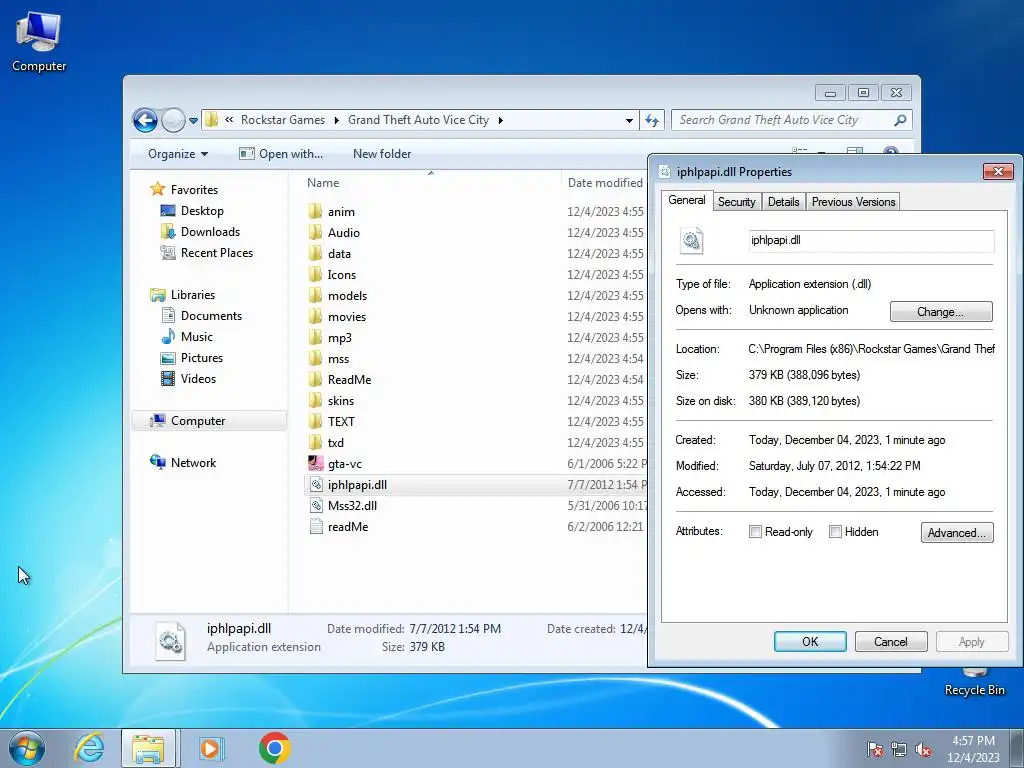
Task: Sort by the Date modified column header
Action: click(x=604, y=183)
